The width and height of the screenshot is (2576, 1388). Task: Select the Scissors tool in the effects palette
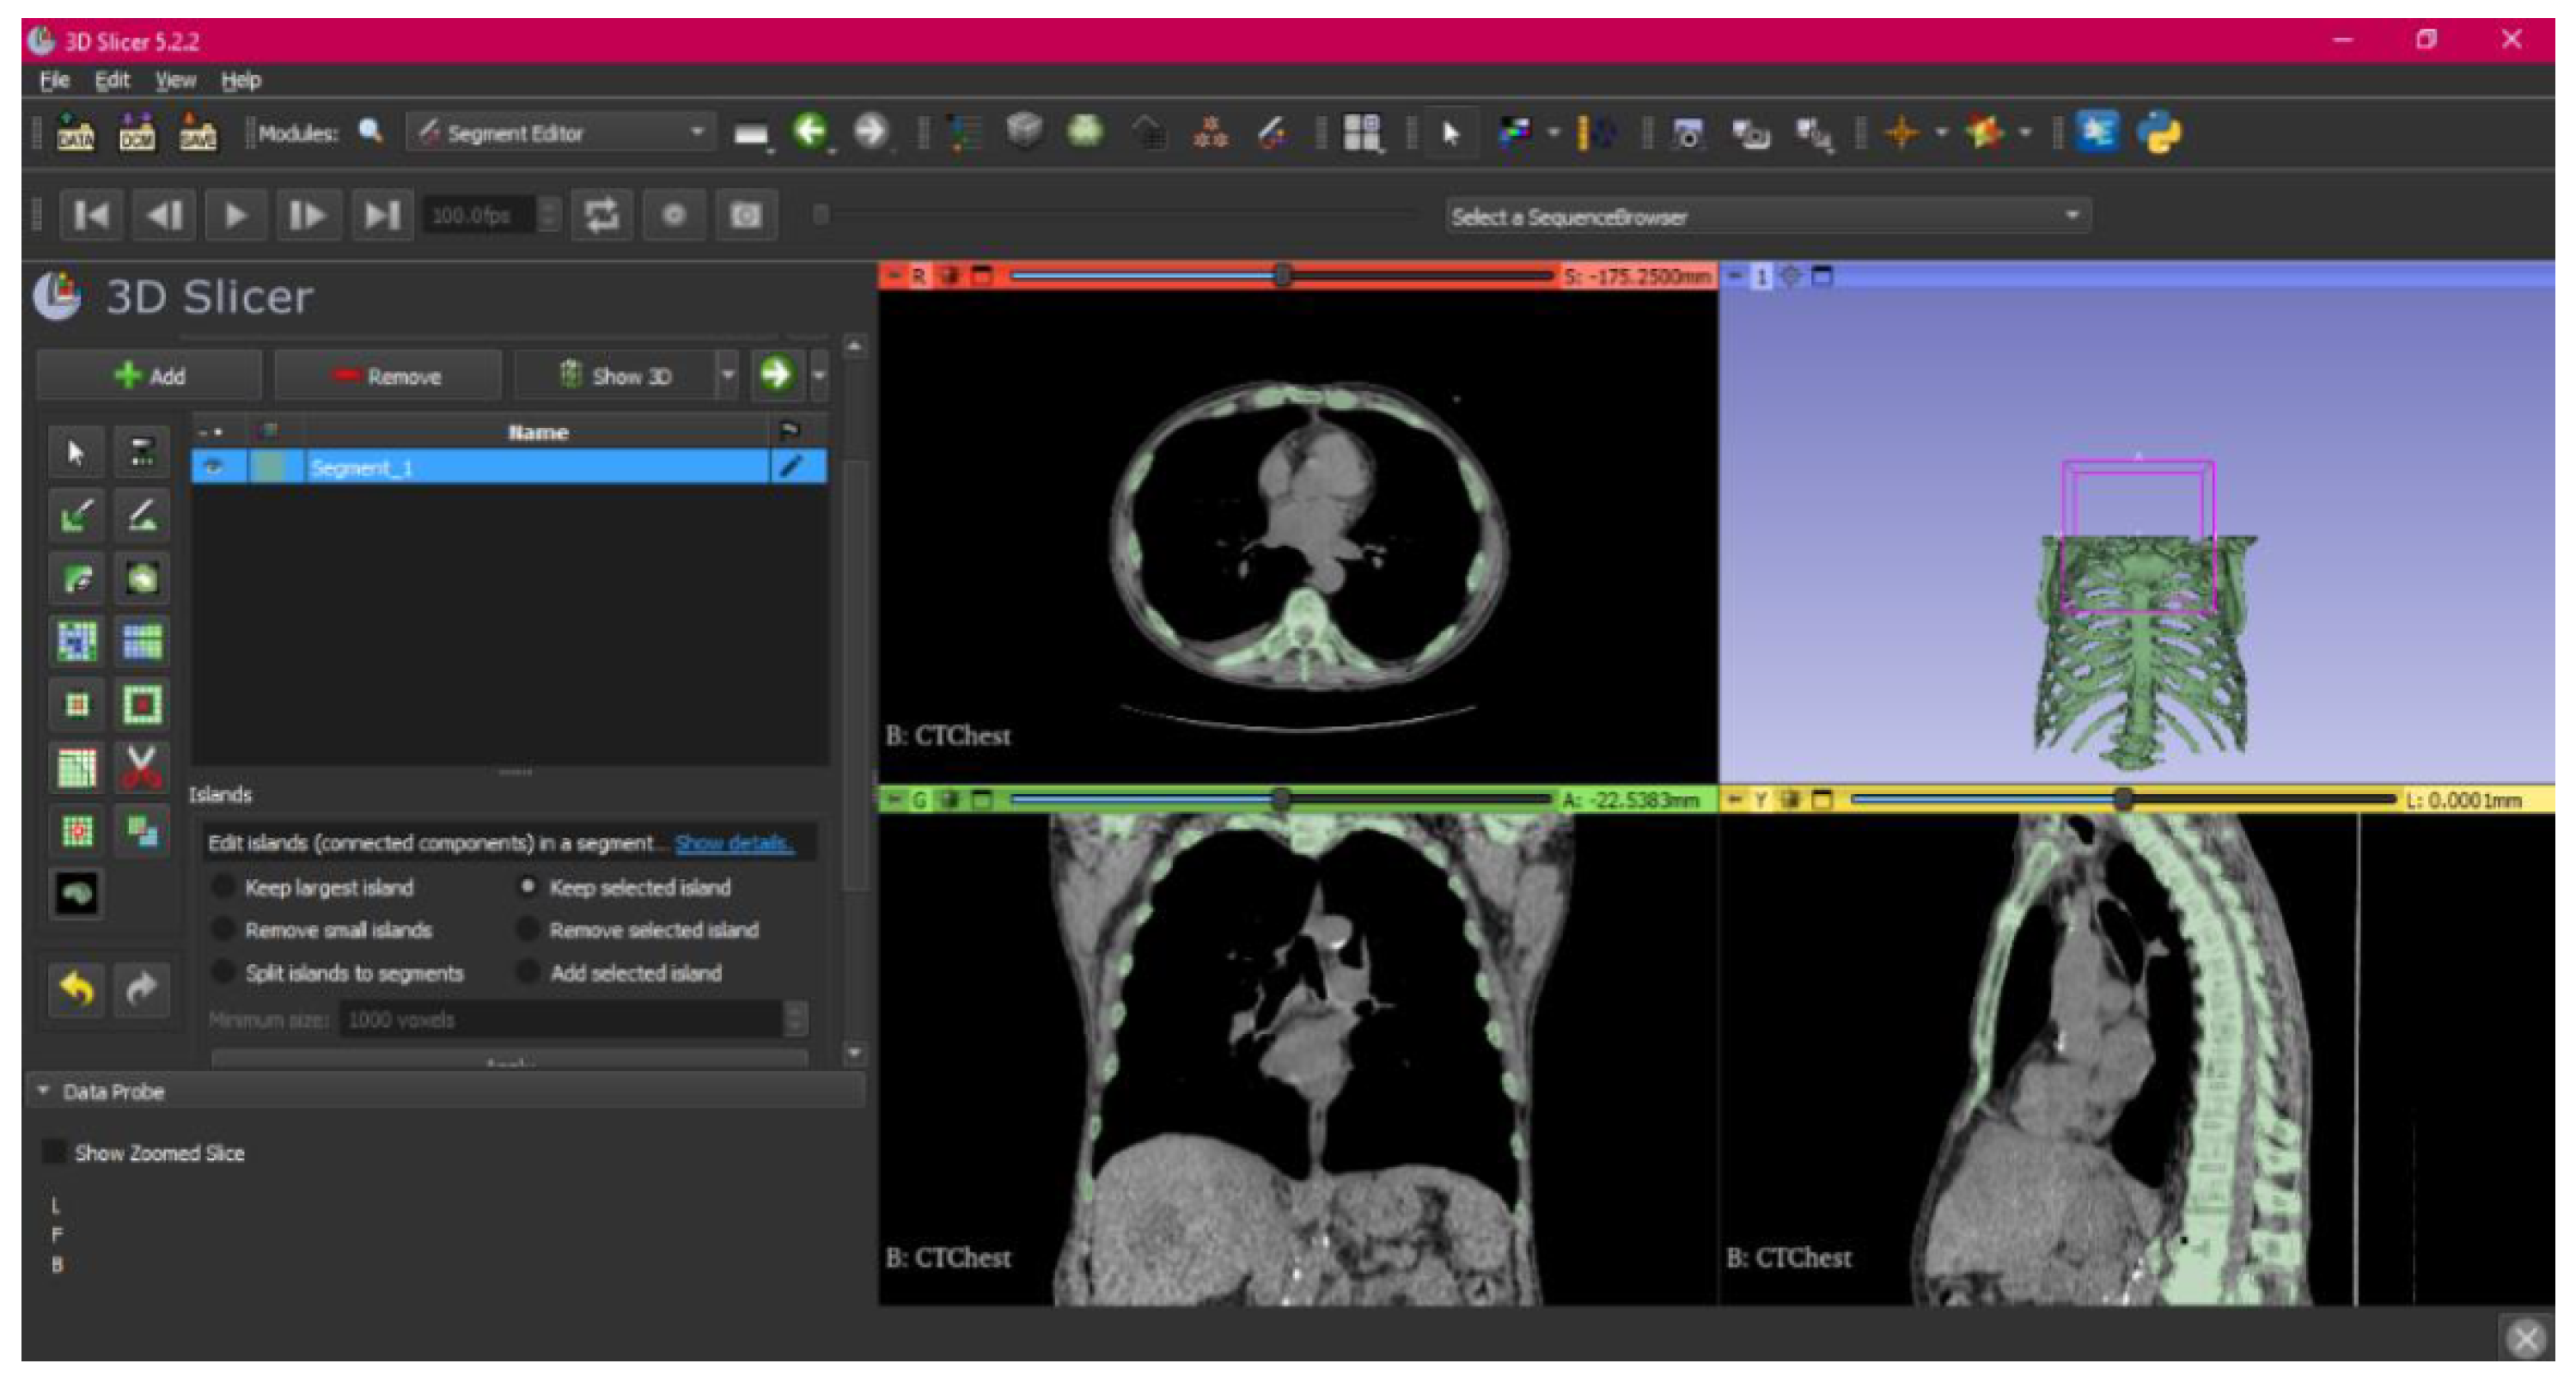coord(141,768)
